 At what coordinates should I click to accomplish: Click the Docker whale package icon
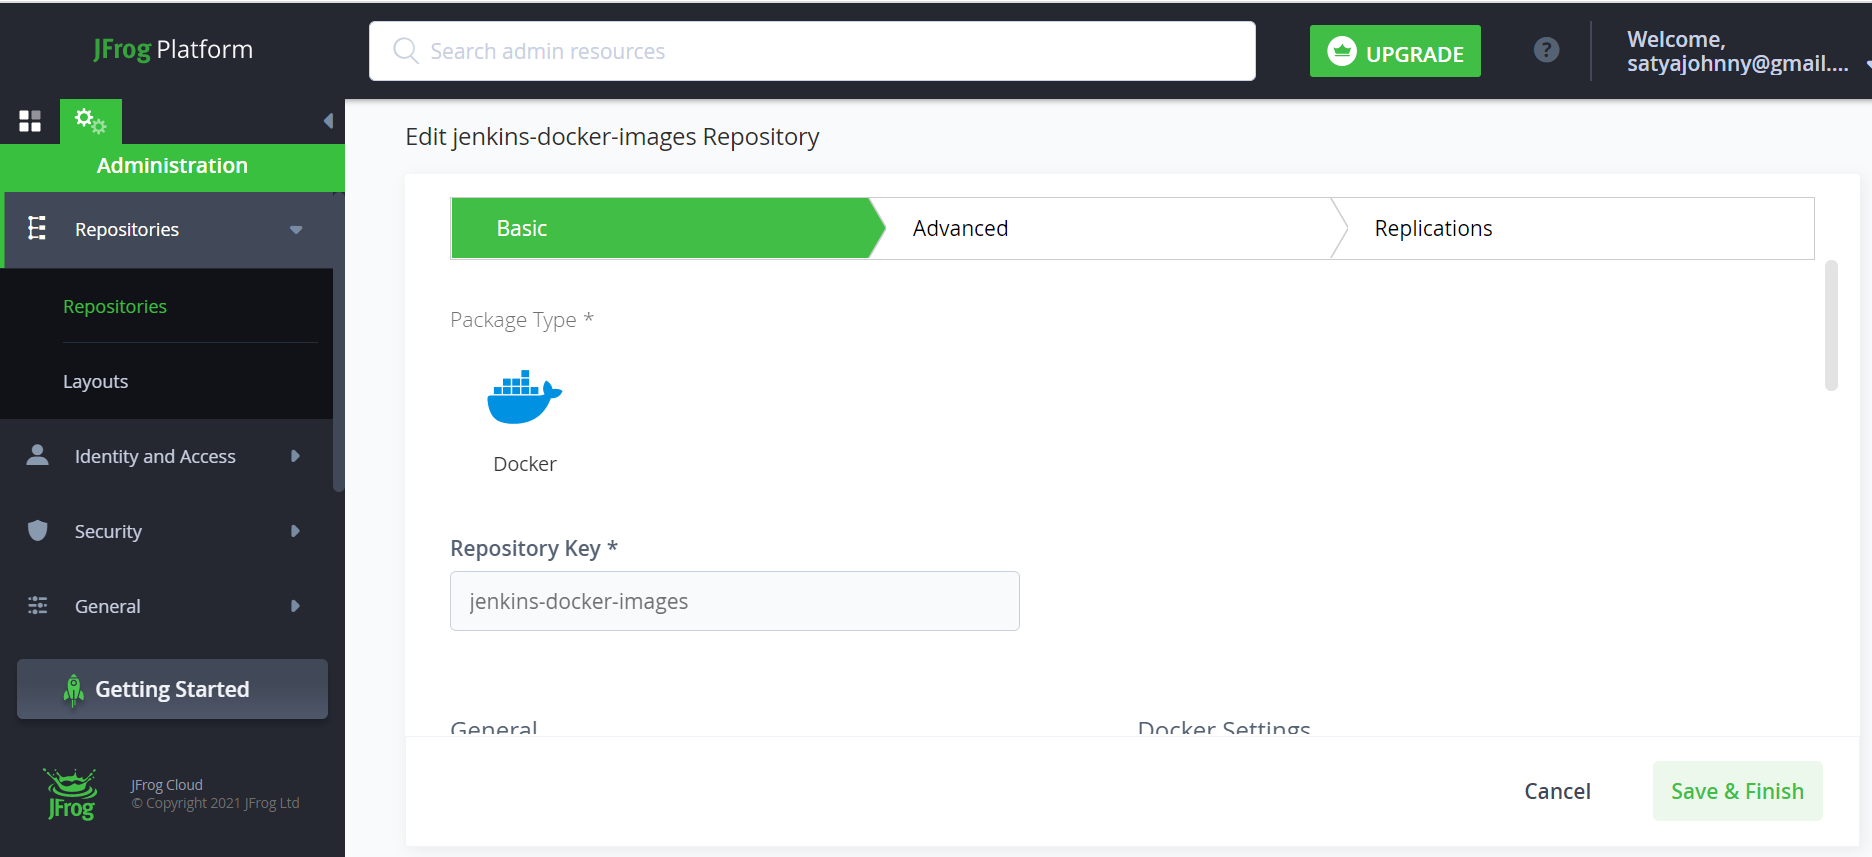coord(524,397)
